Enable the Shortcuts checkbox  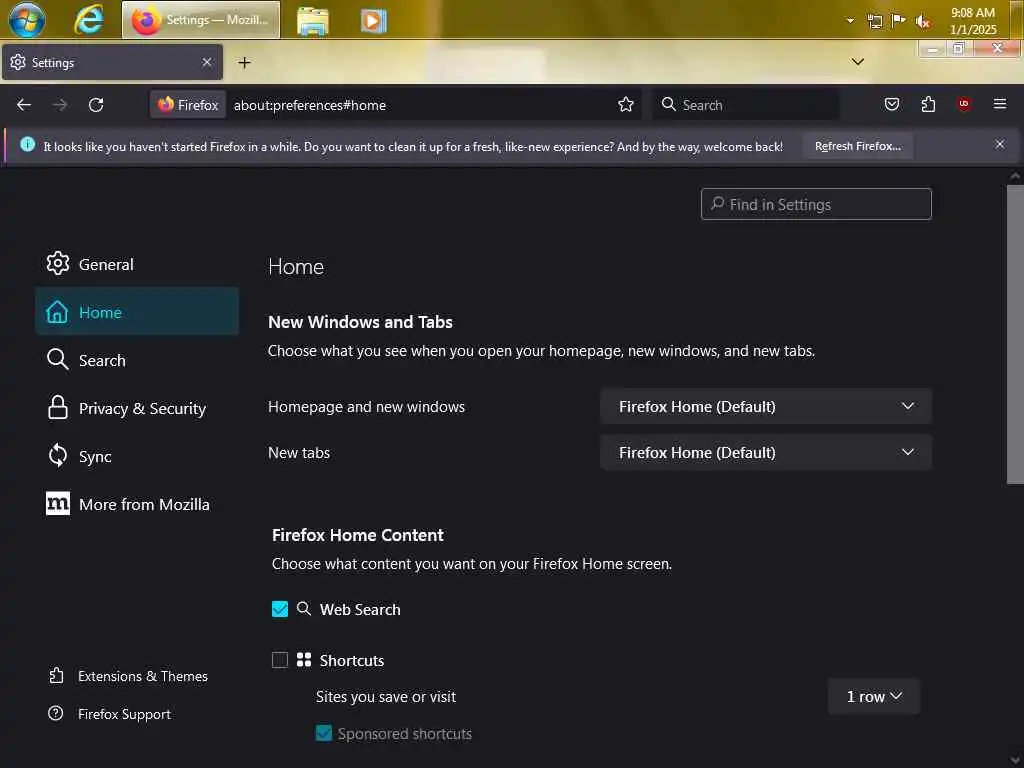280,660
